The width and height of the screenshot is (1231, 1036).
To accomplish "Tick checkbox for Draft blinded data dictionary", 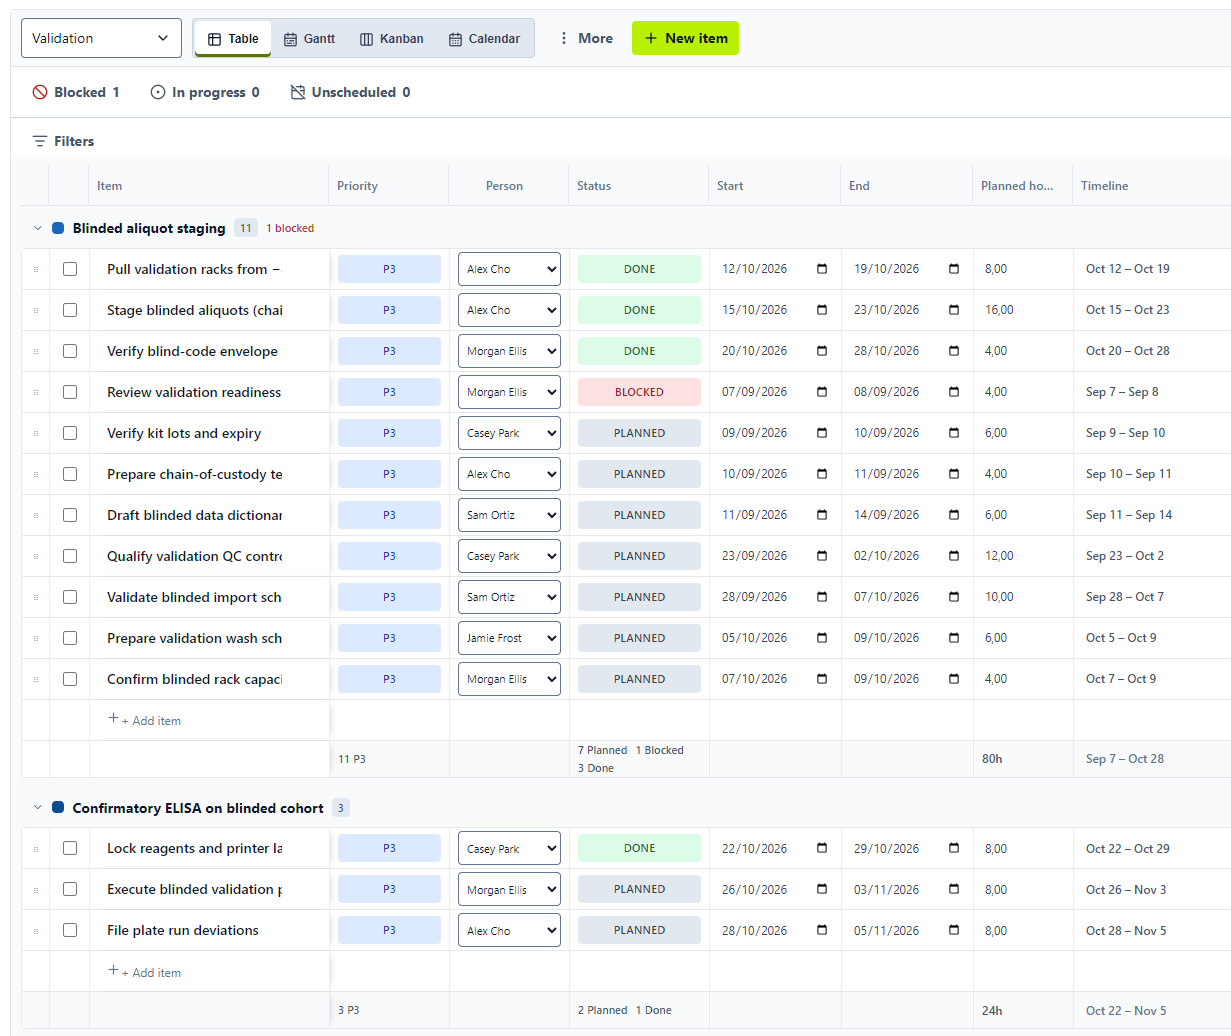I will [x=70, y=515].
